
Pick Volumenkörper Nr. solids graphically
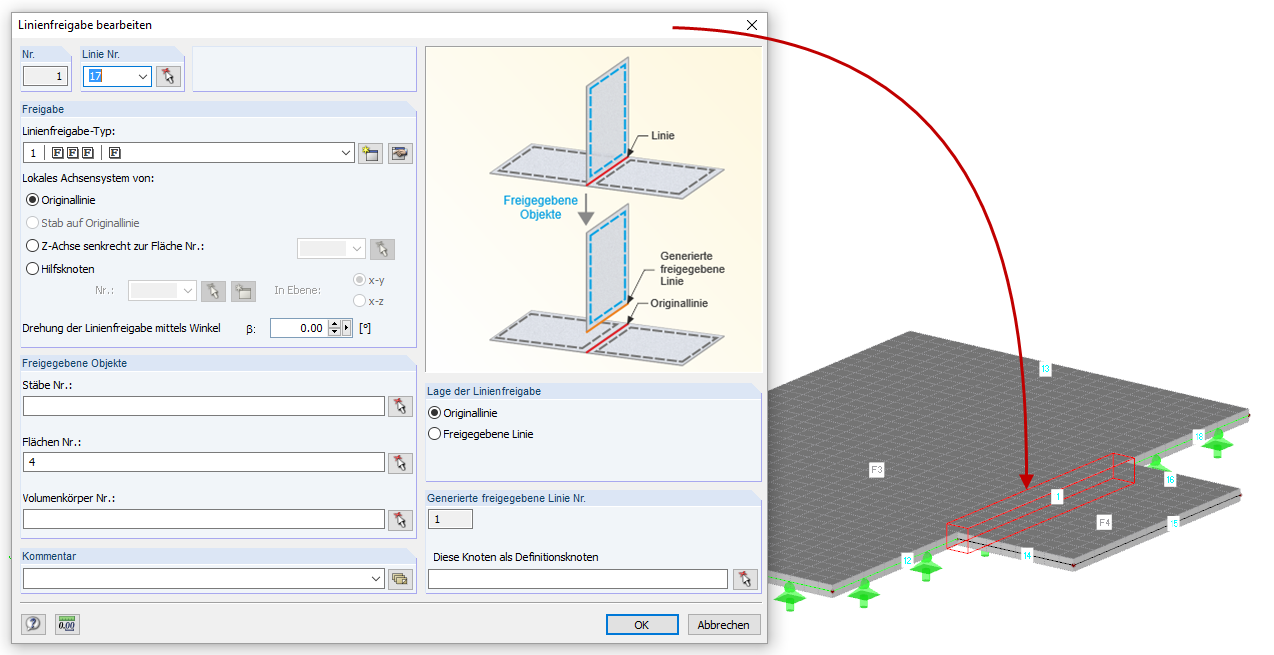tap(400, 520)
